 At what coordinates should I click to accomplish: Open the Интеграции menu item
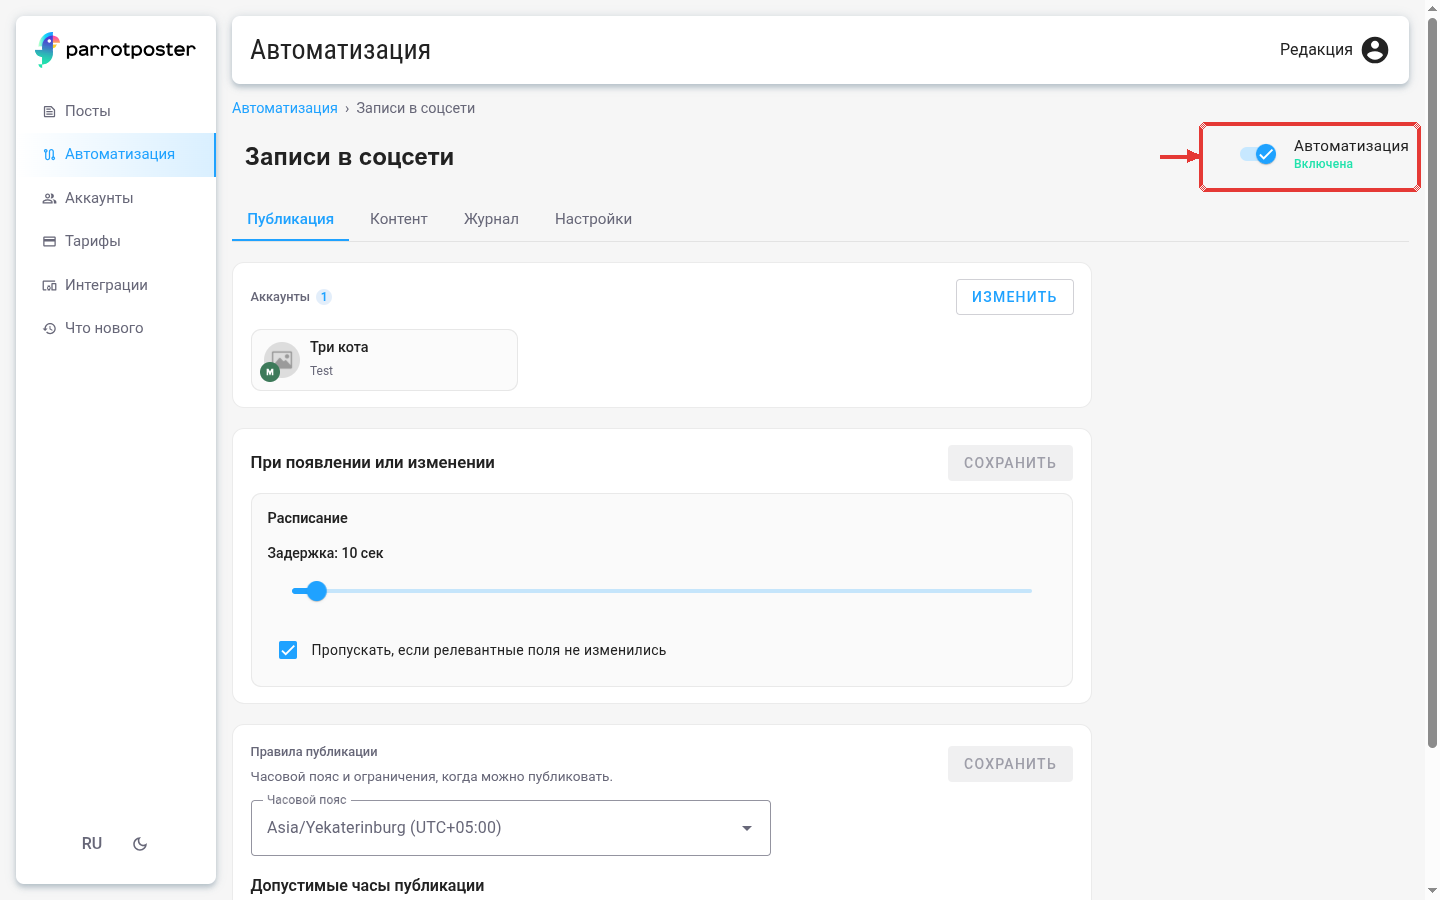(116, 285)
